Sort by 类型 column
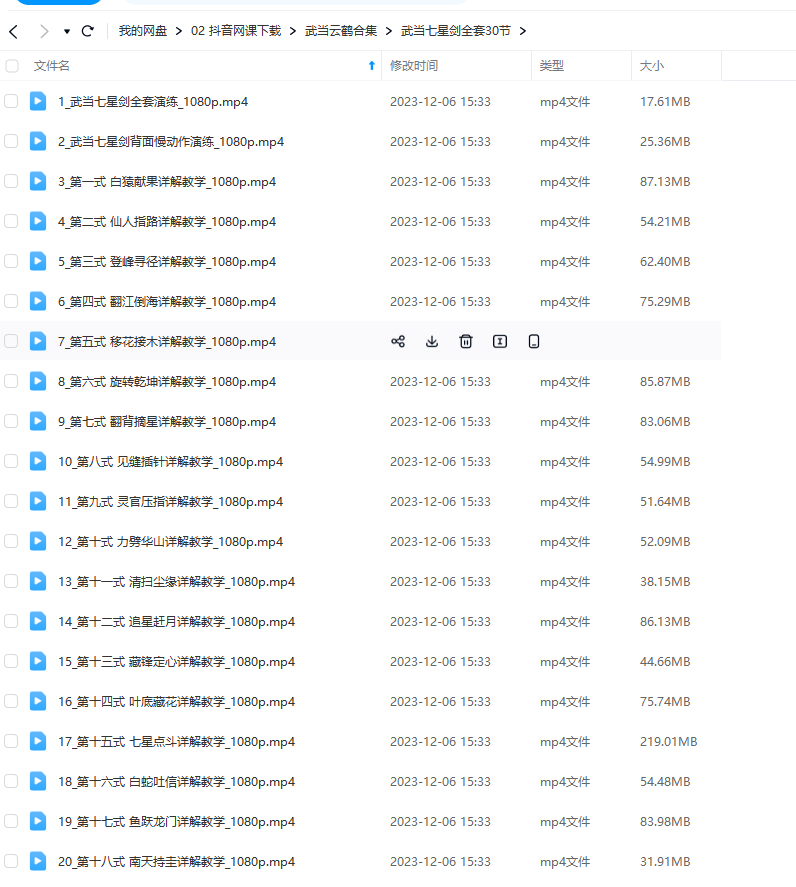 552,66
